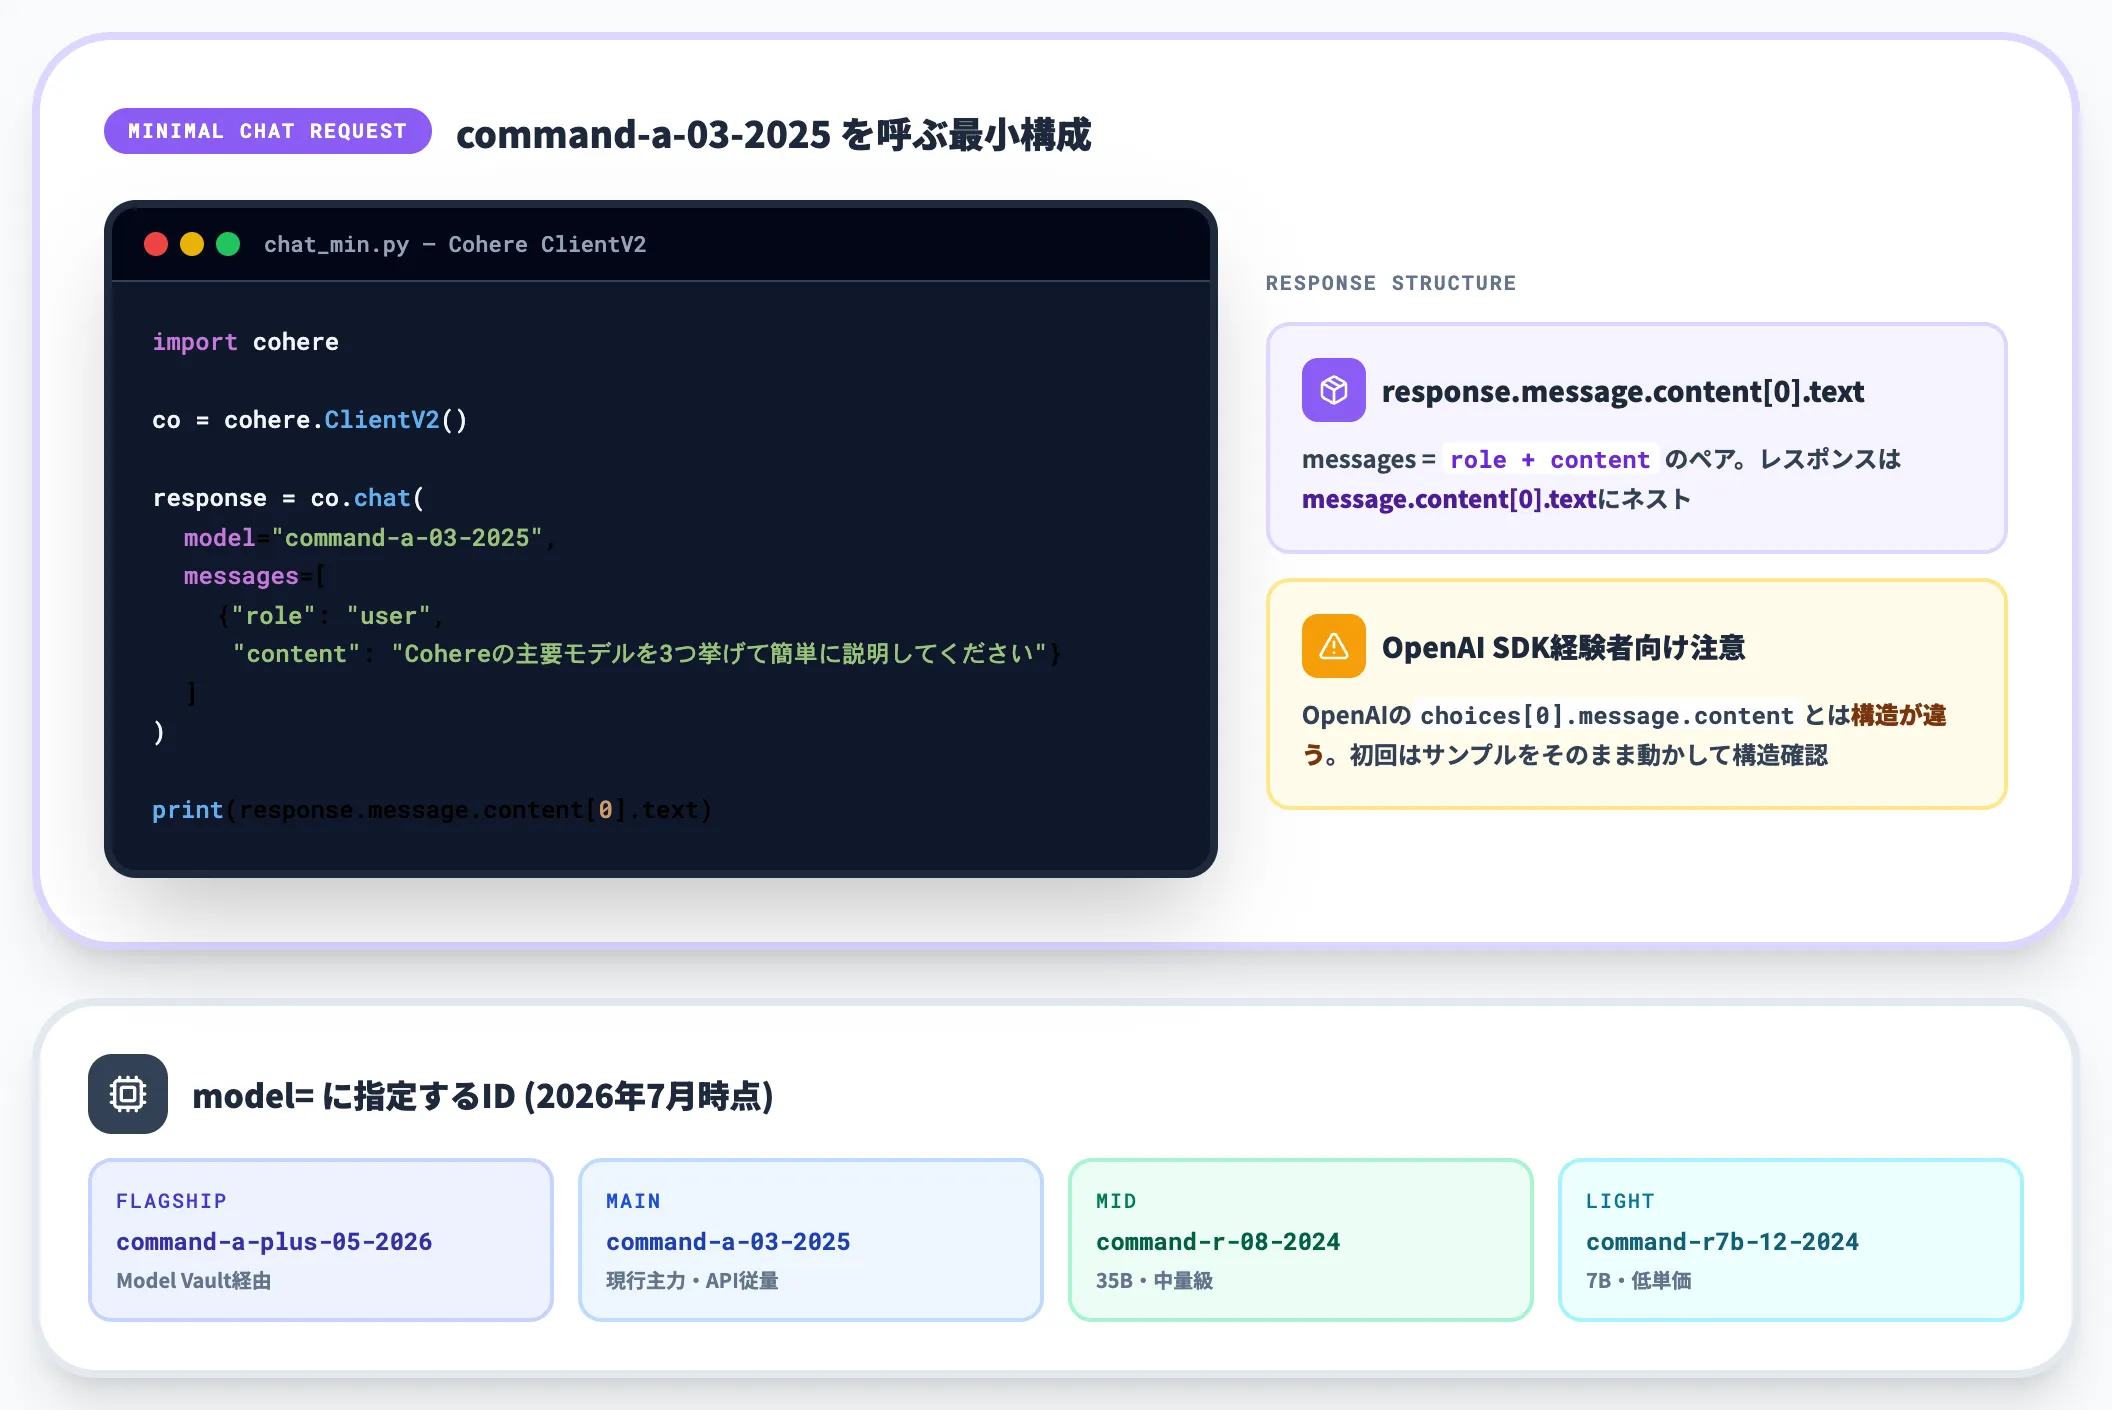Click the bold message.content[0].text phrase

[x=1449, y=499]
